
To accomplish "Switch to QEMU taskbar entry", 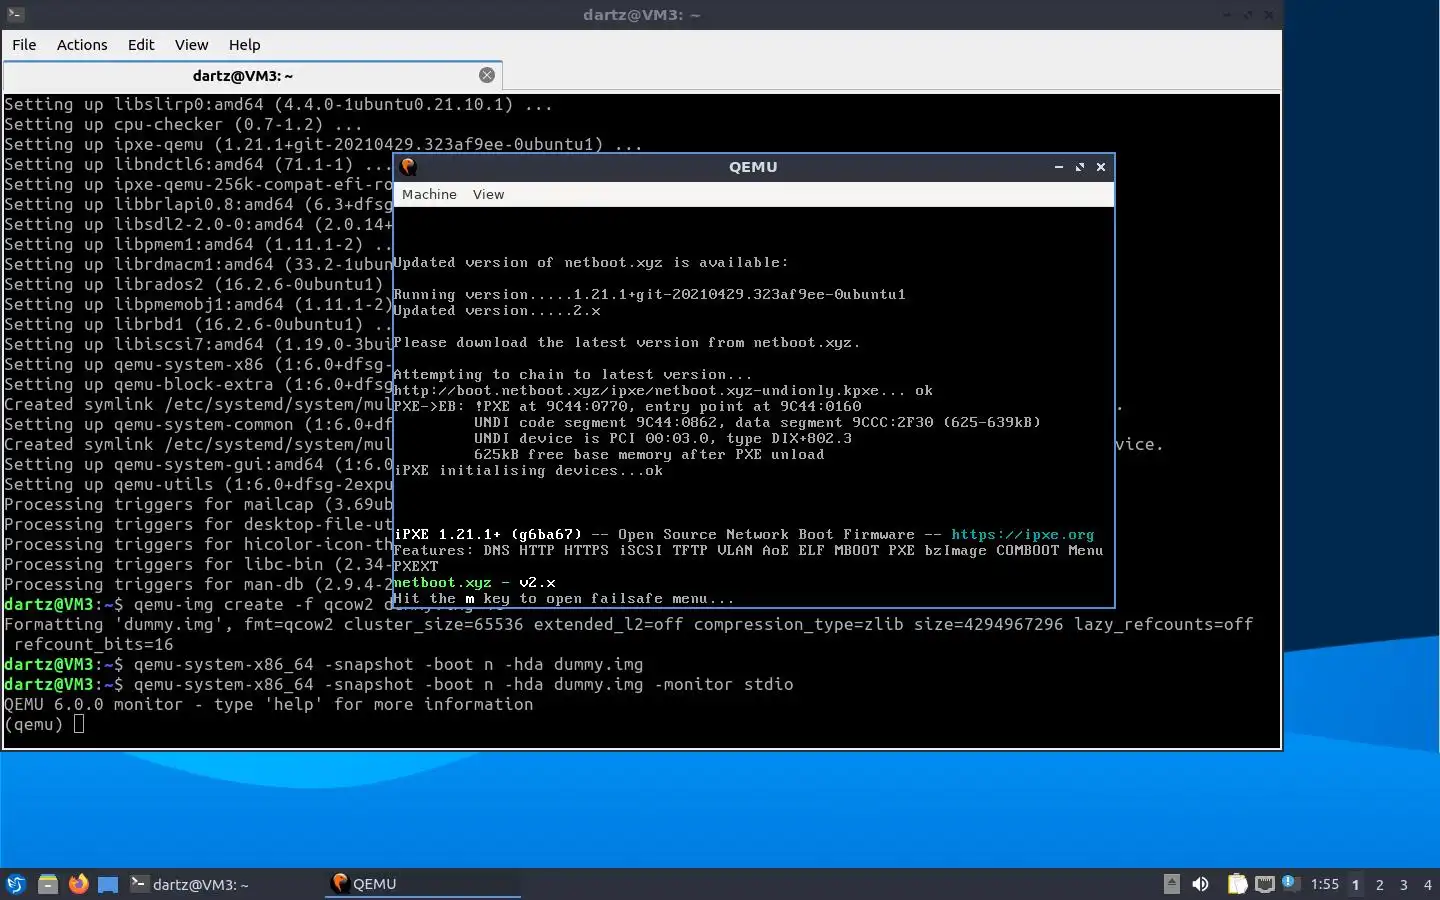I will click(x=422, y=884).
